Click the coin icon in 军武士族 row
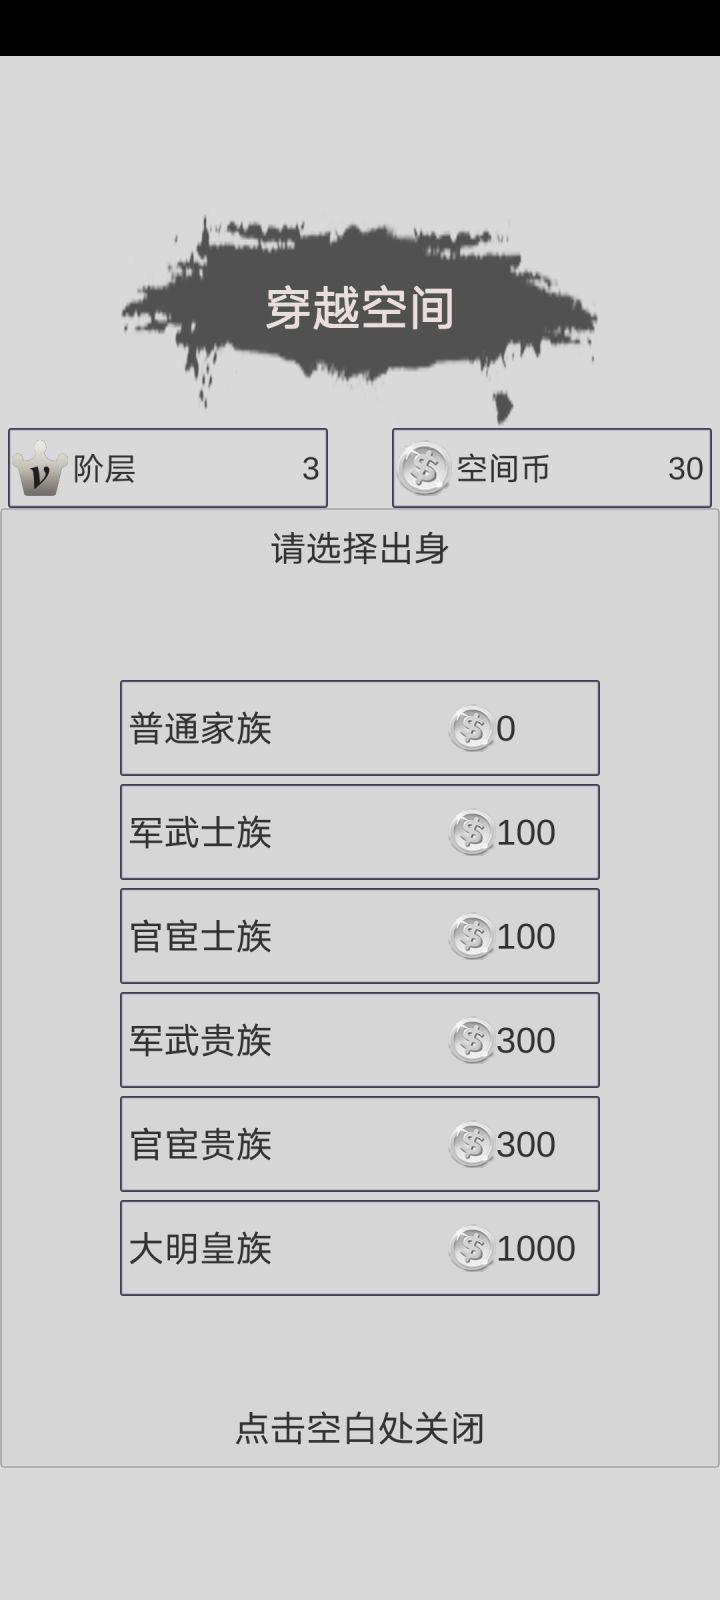This screenshot has height=1600, width=720. tap(472, 833)
